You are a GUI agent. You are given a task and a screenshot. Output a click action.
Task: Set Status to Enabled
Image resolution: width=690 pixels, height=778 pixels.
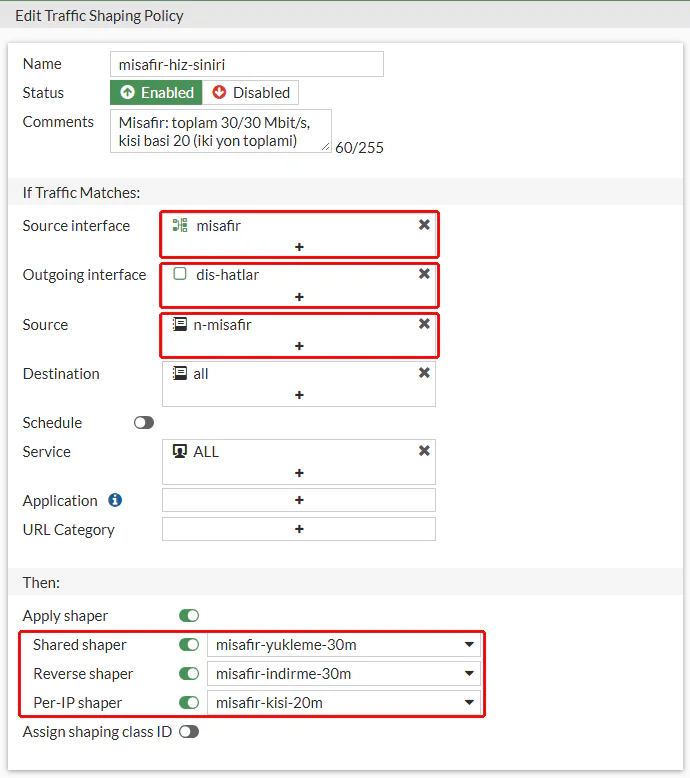click(156, 93)
